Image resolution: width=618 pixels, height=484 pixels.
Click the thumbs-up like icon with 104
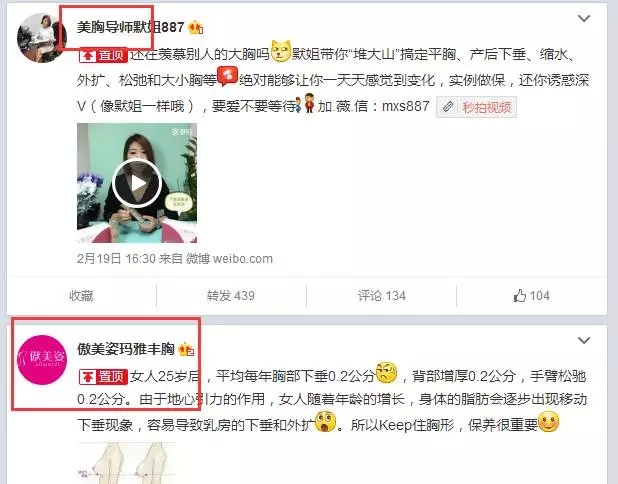pos(532,296)
